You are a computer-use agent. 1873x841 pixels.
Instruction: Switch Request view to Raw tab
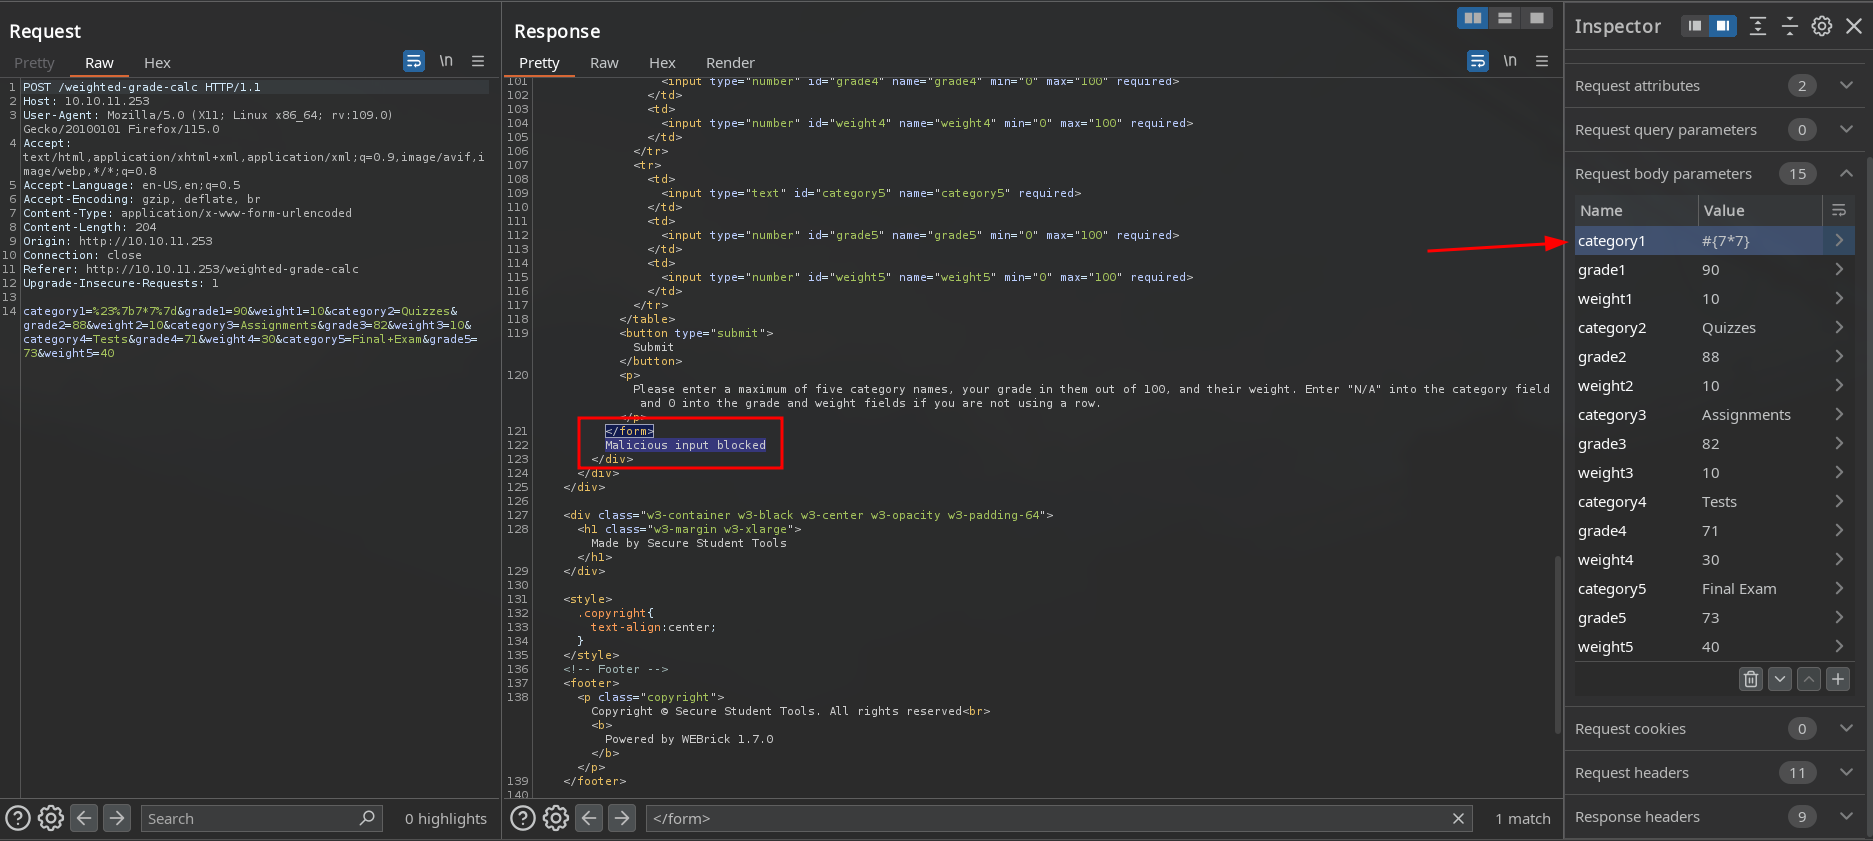click(99, 63)
